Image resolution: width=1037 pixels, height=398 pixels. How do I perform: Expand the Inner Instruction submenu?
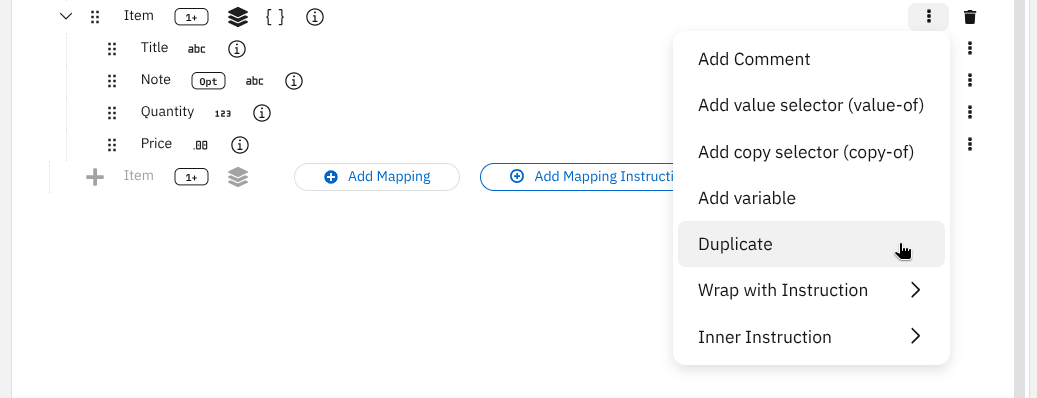[811, 337]
